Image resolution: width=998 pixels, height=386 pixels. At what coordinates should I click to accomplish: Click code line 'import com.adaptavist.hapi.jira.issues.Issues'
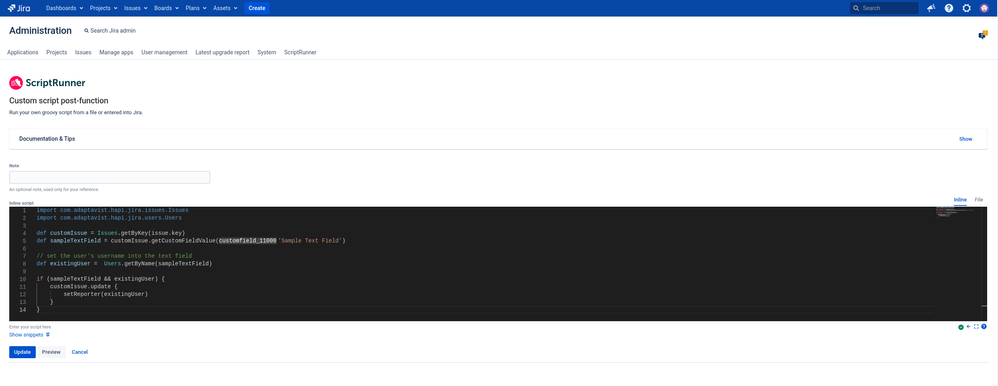[x=113, y=210]
